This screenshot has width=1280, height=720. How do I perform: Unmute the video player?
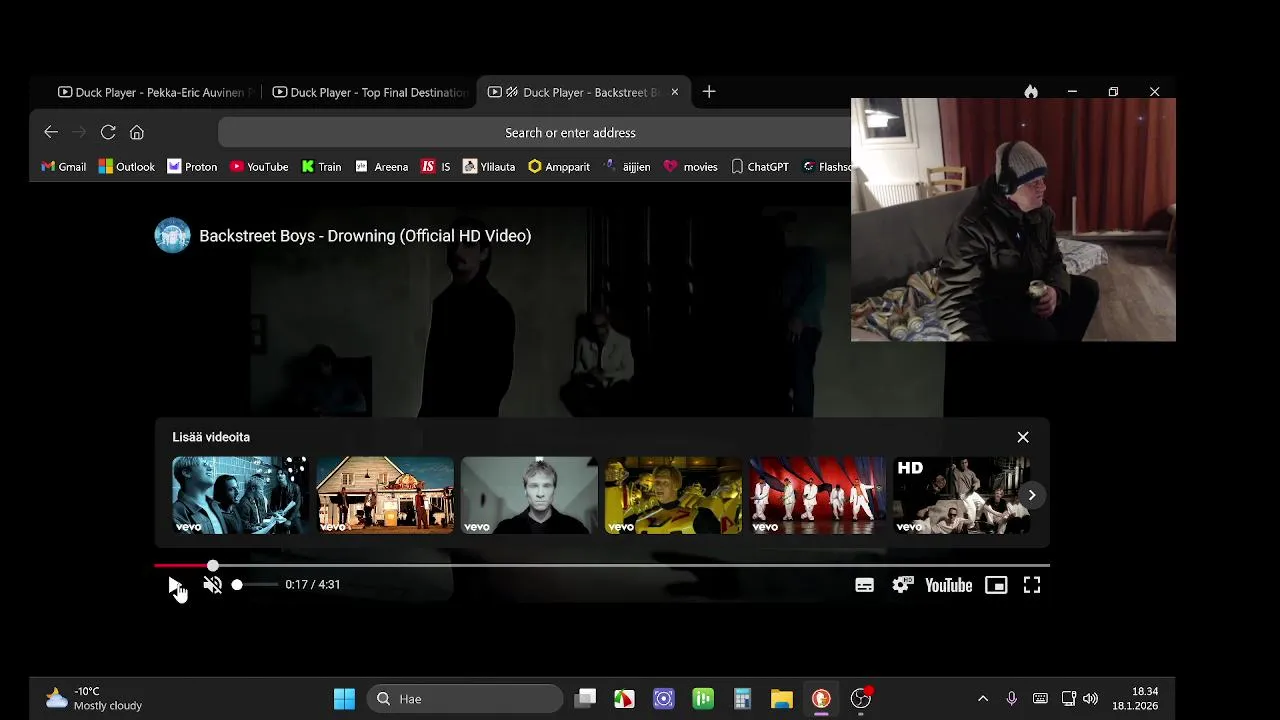click(212, 585)
